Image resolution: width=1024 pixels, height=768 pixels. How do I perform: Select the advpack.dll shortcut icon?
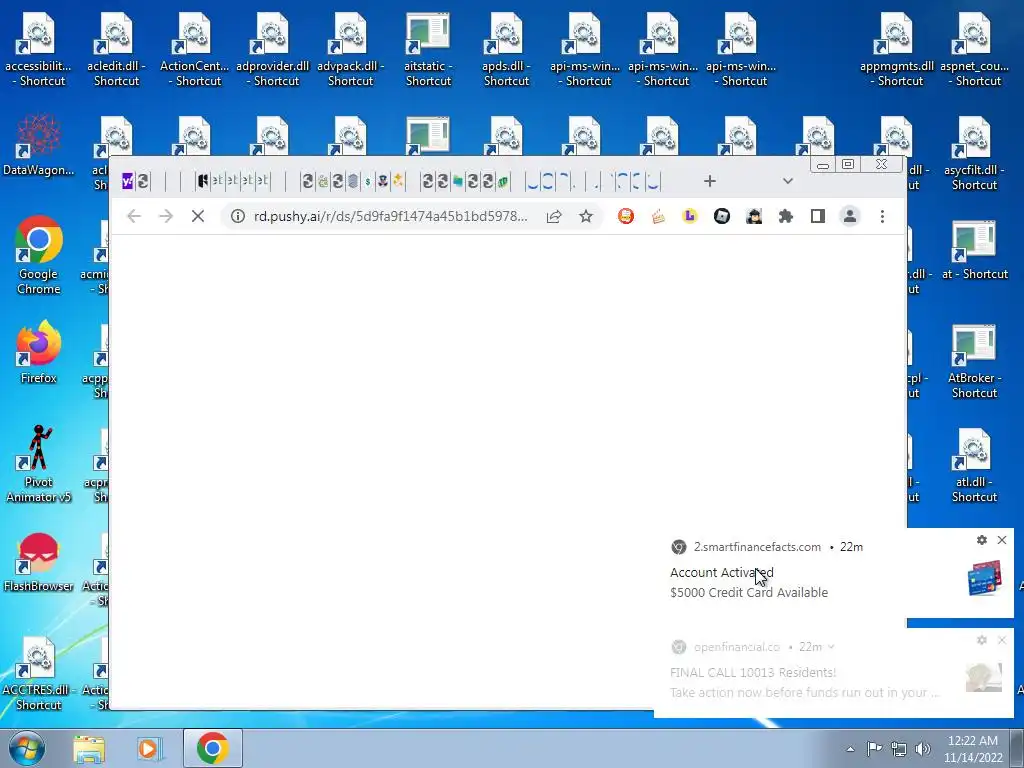[351, 51]
